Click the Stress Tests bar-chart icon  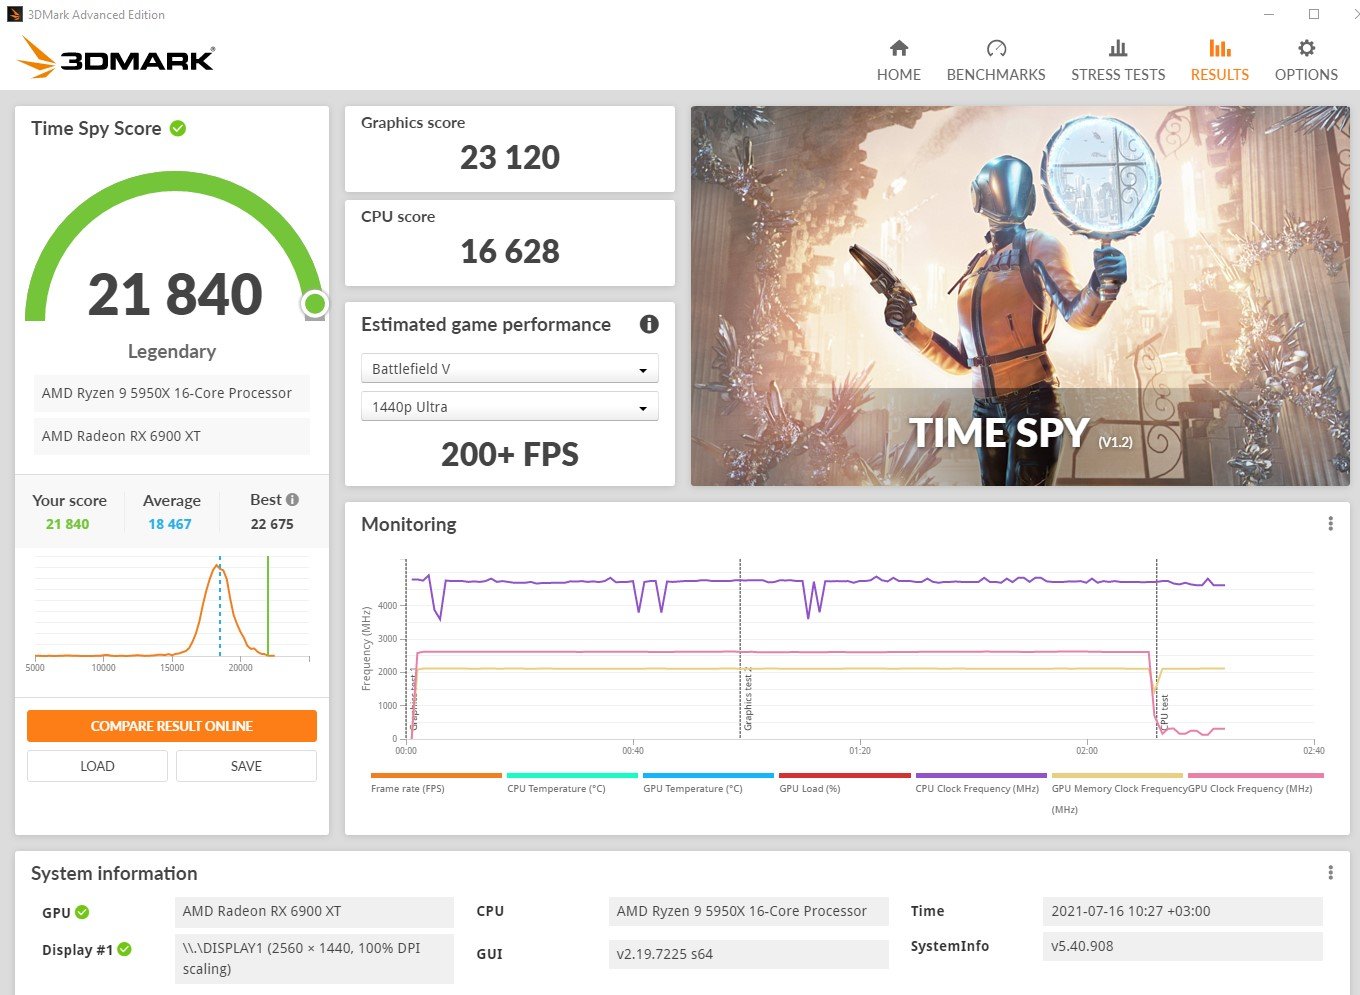1118,48
